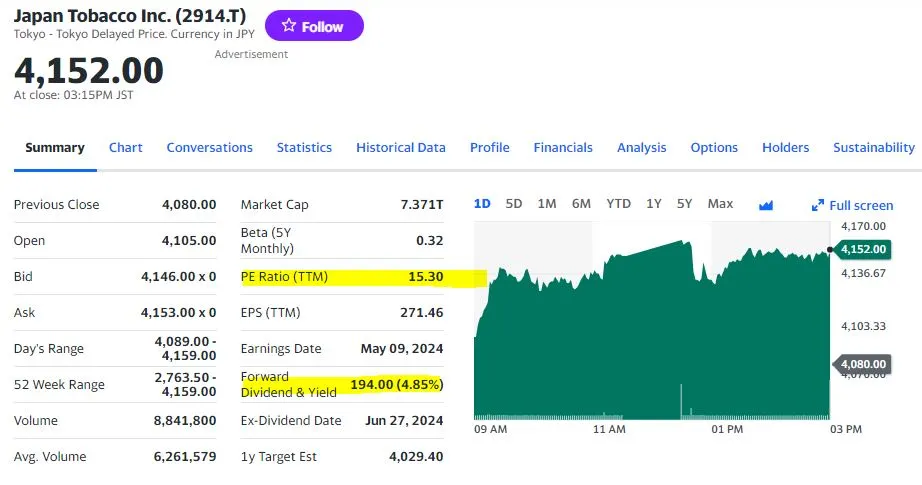Open the Profile tab
922x485 pixels.
click(489, 148)
